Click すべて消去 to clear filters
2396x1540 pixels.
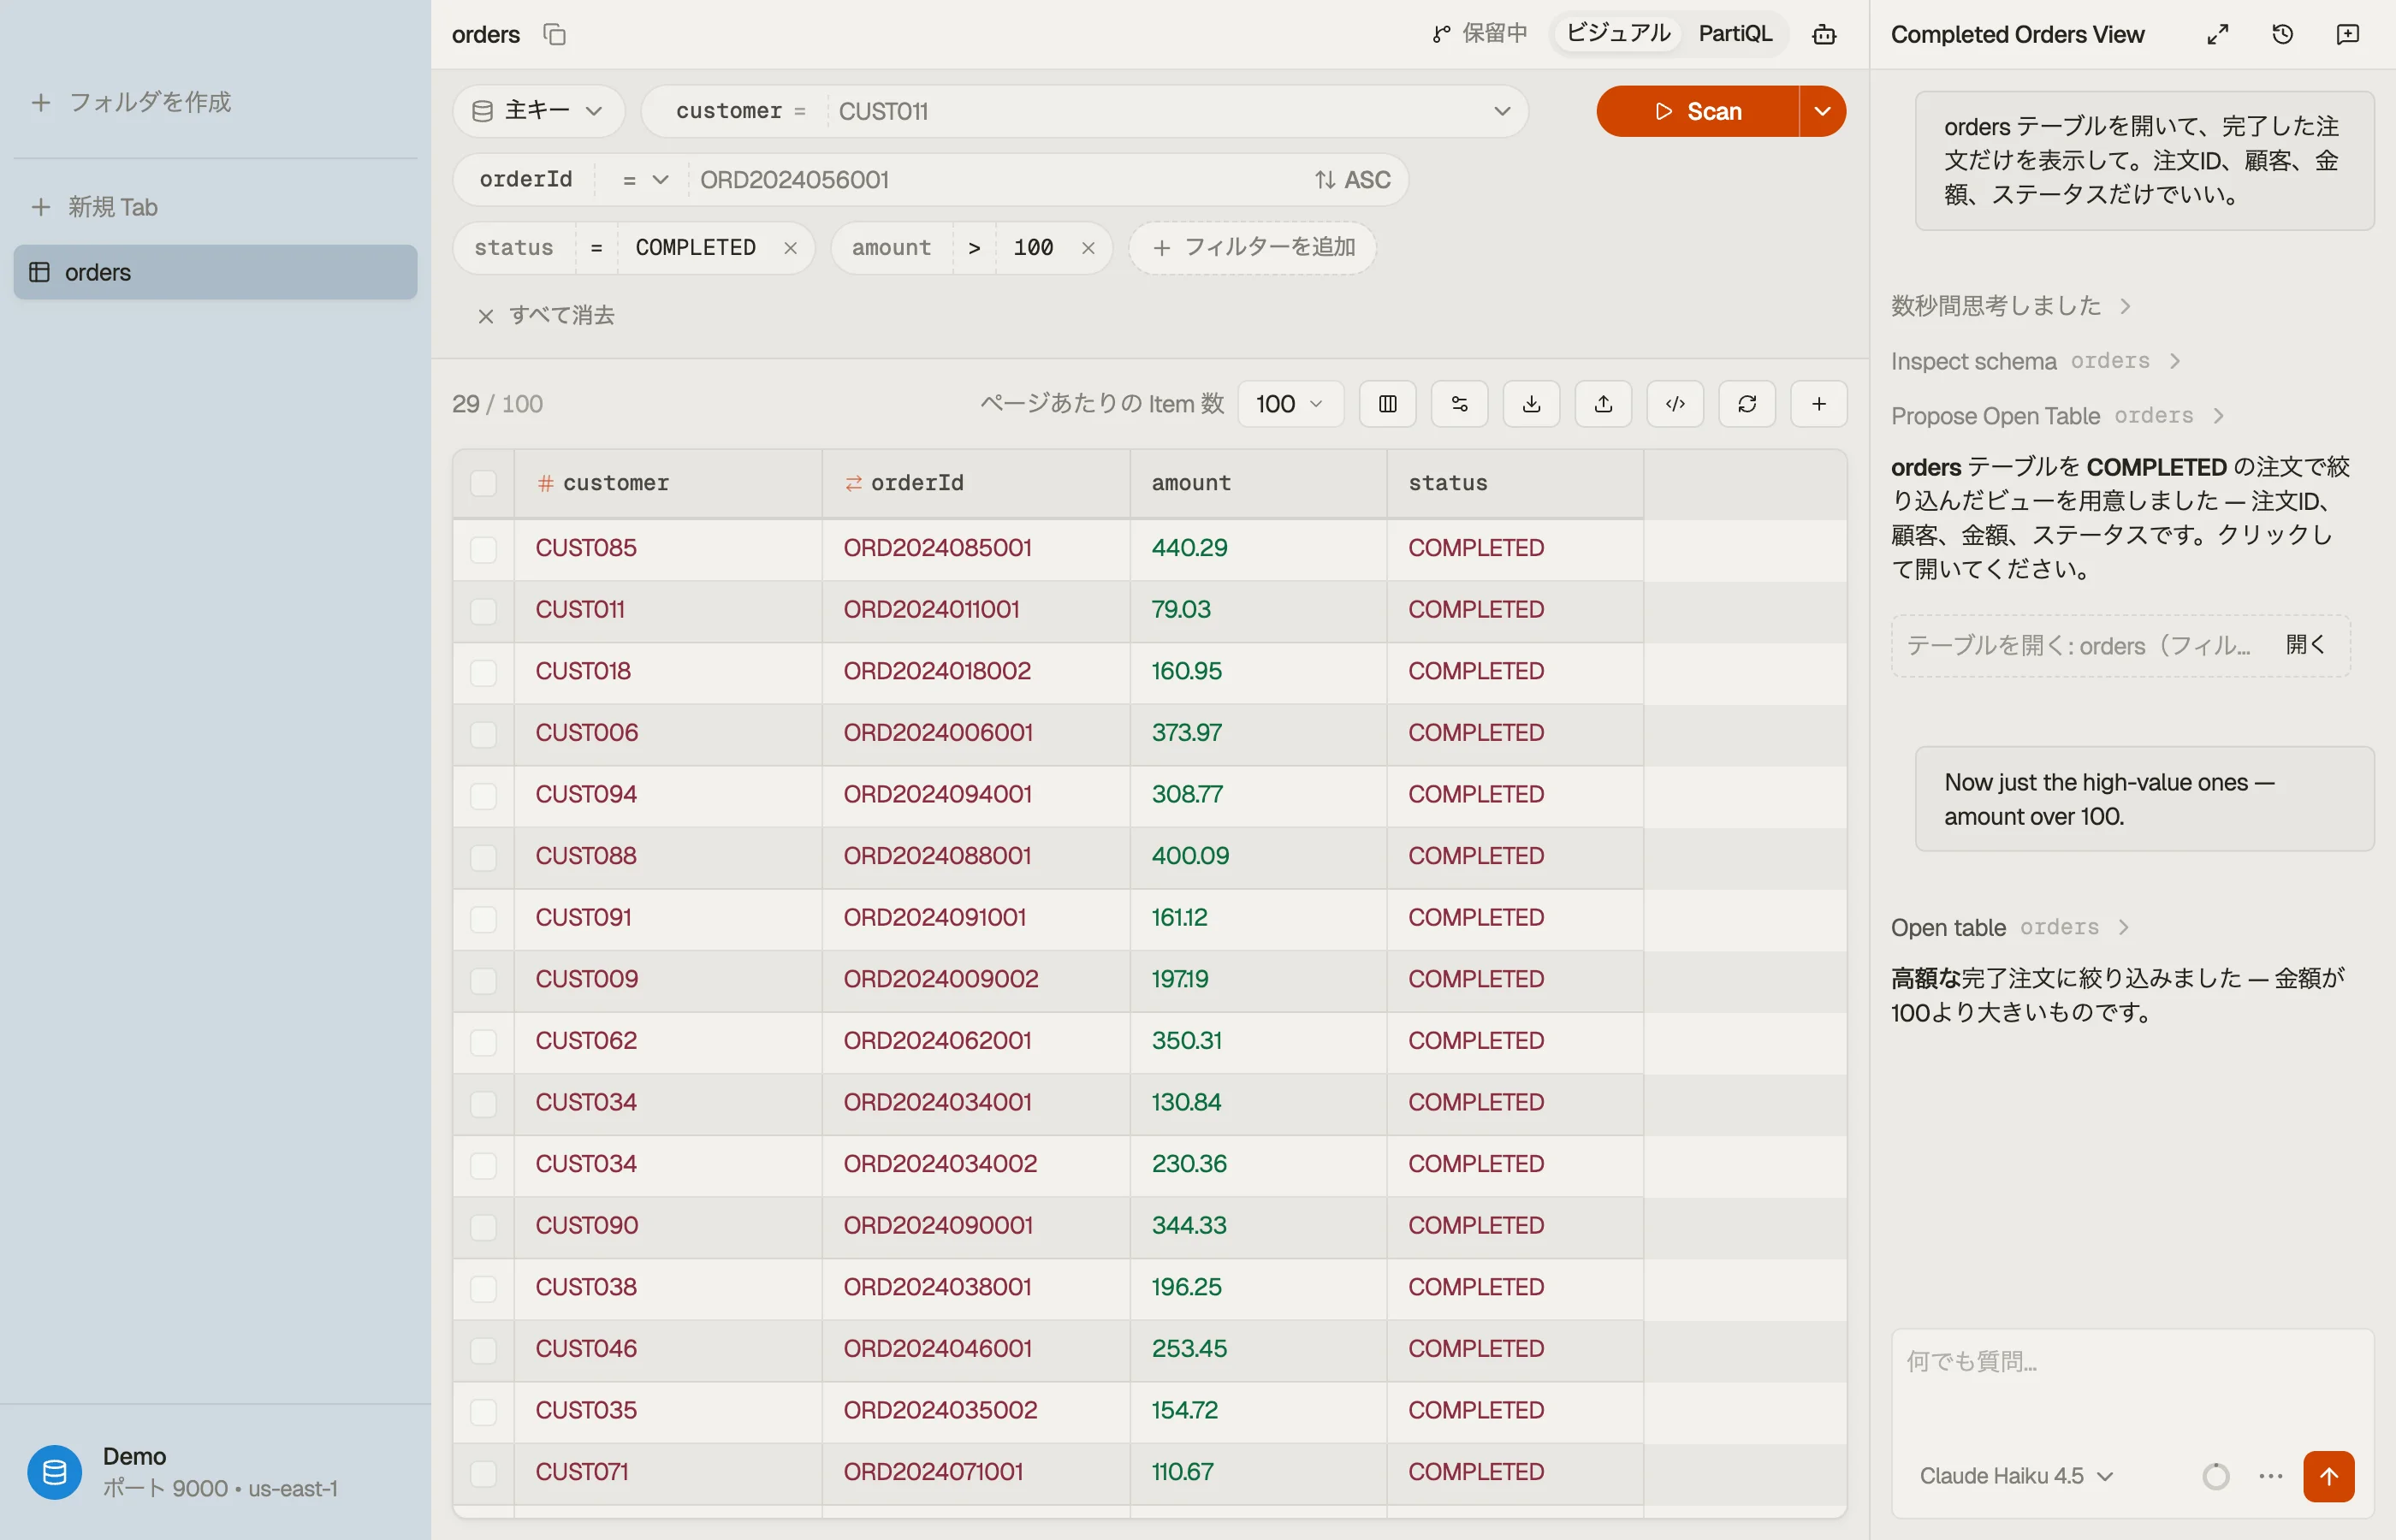pos(546,316)
